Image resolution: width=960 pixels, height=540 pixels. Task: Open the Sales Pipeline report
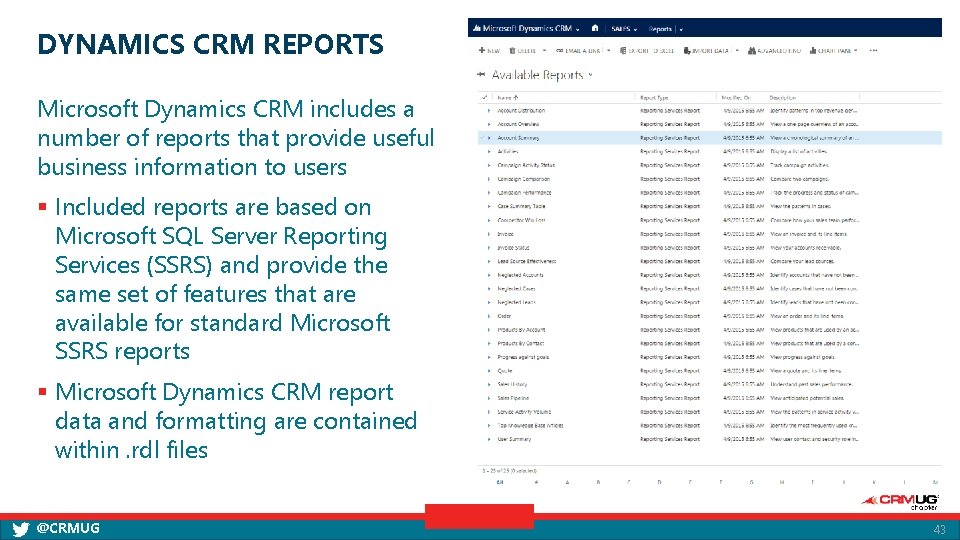512,398
